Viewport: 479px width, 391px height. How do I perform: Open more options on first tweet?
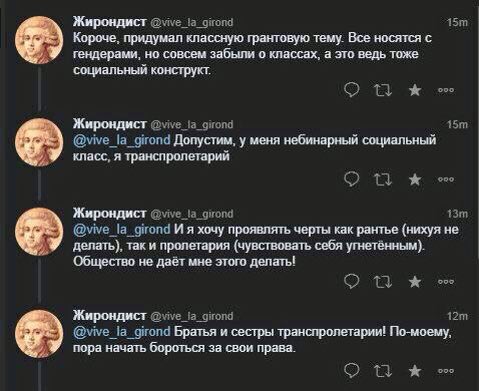pos(446,90)
